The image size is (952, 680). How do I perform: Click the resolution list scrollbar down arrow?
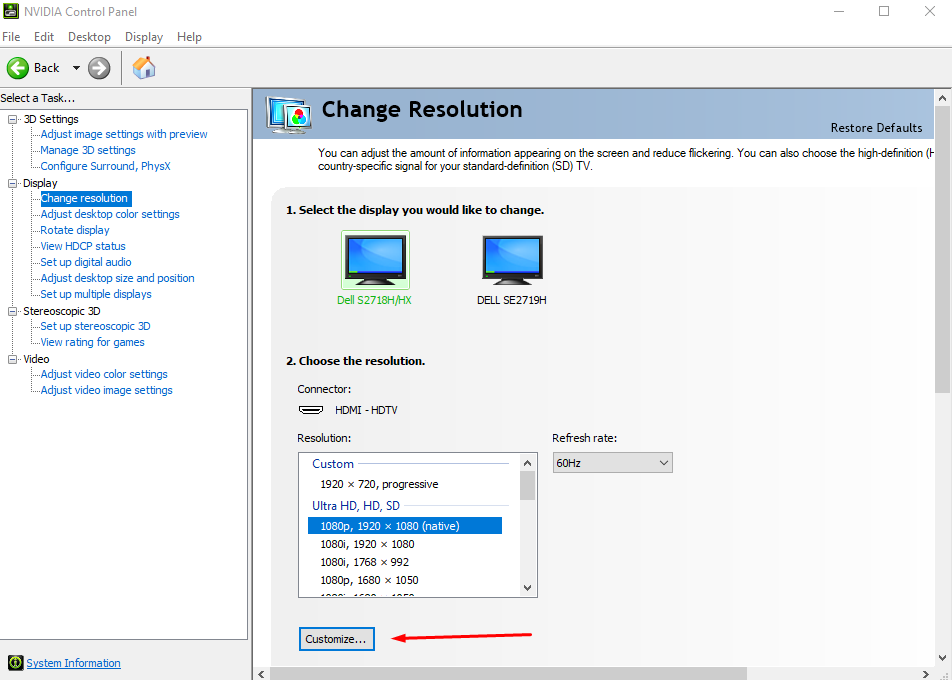[x=528, y=588]
